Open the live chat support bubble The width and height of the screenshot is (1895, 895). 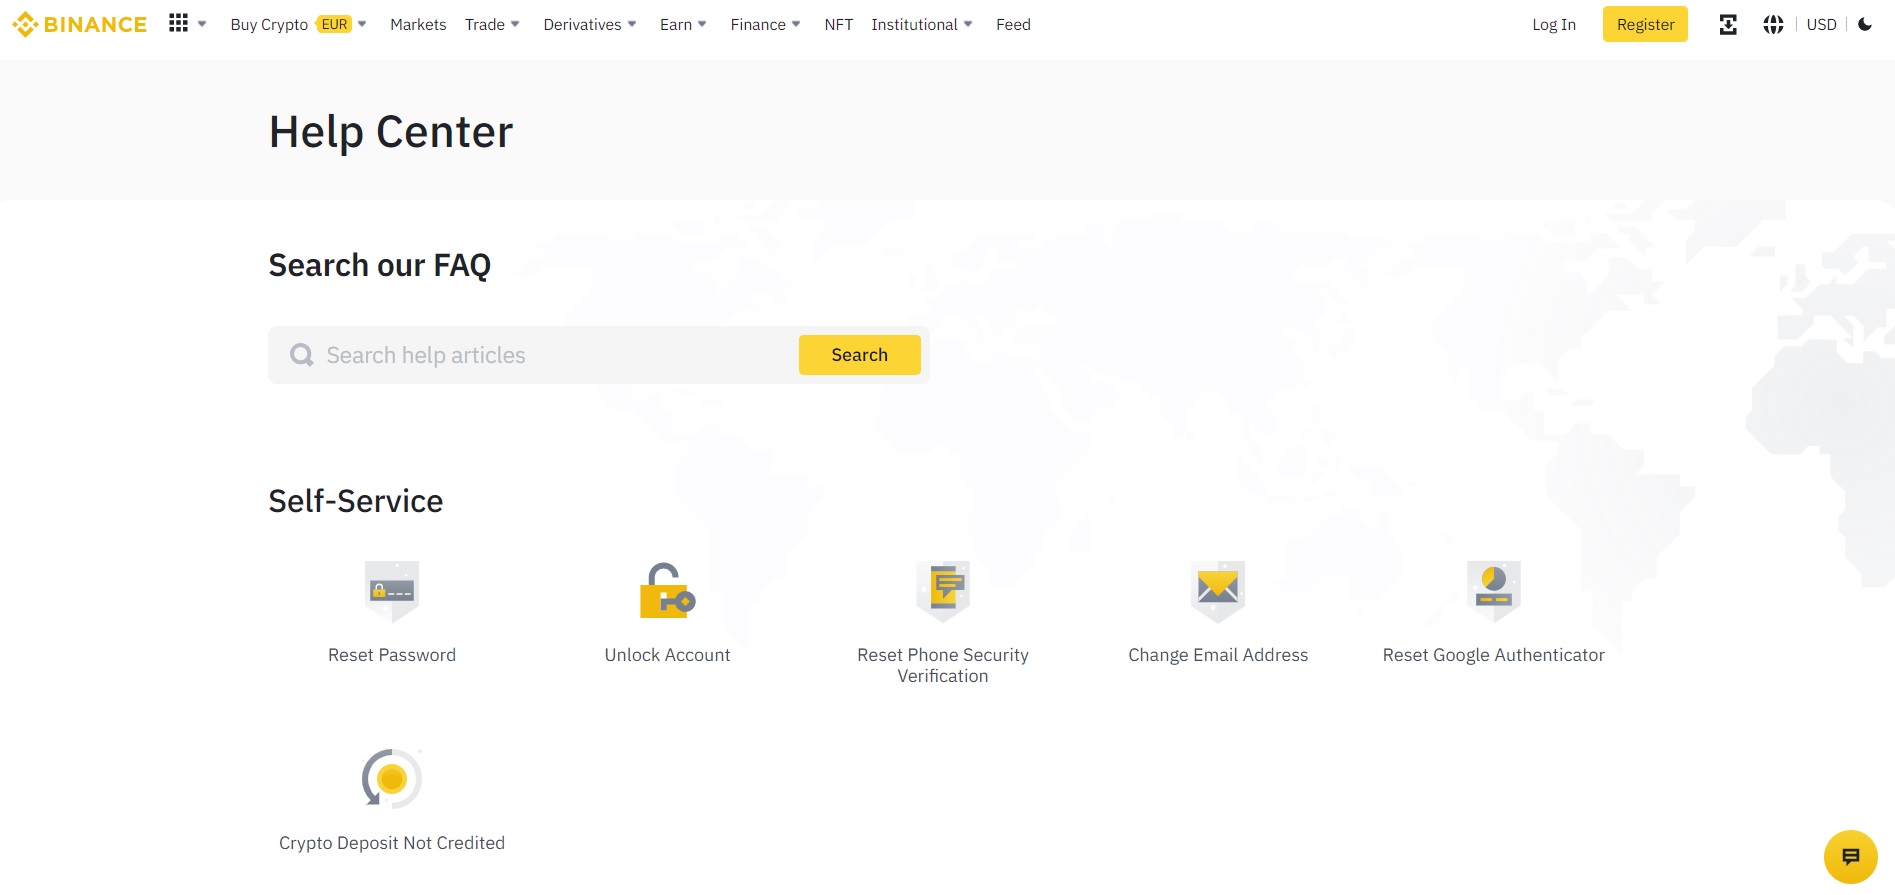1851,857
